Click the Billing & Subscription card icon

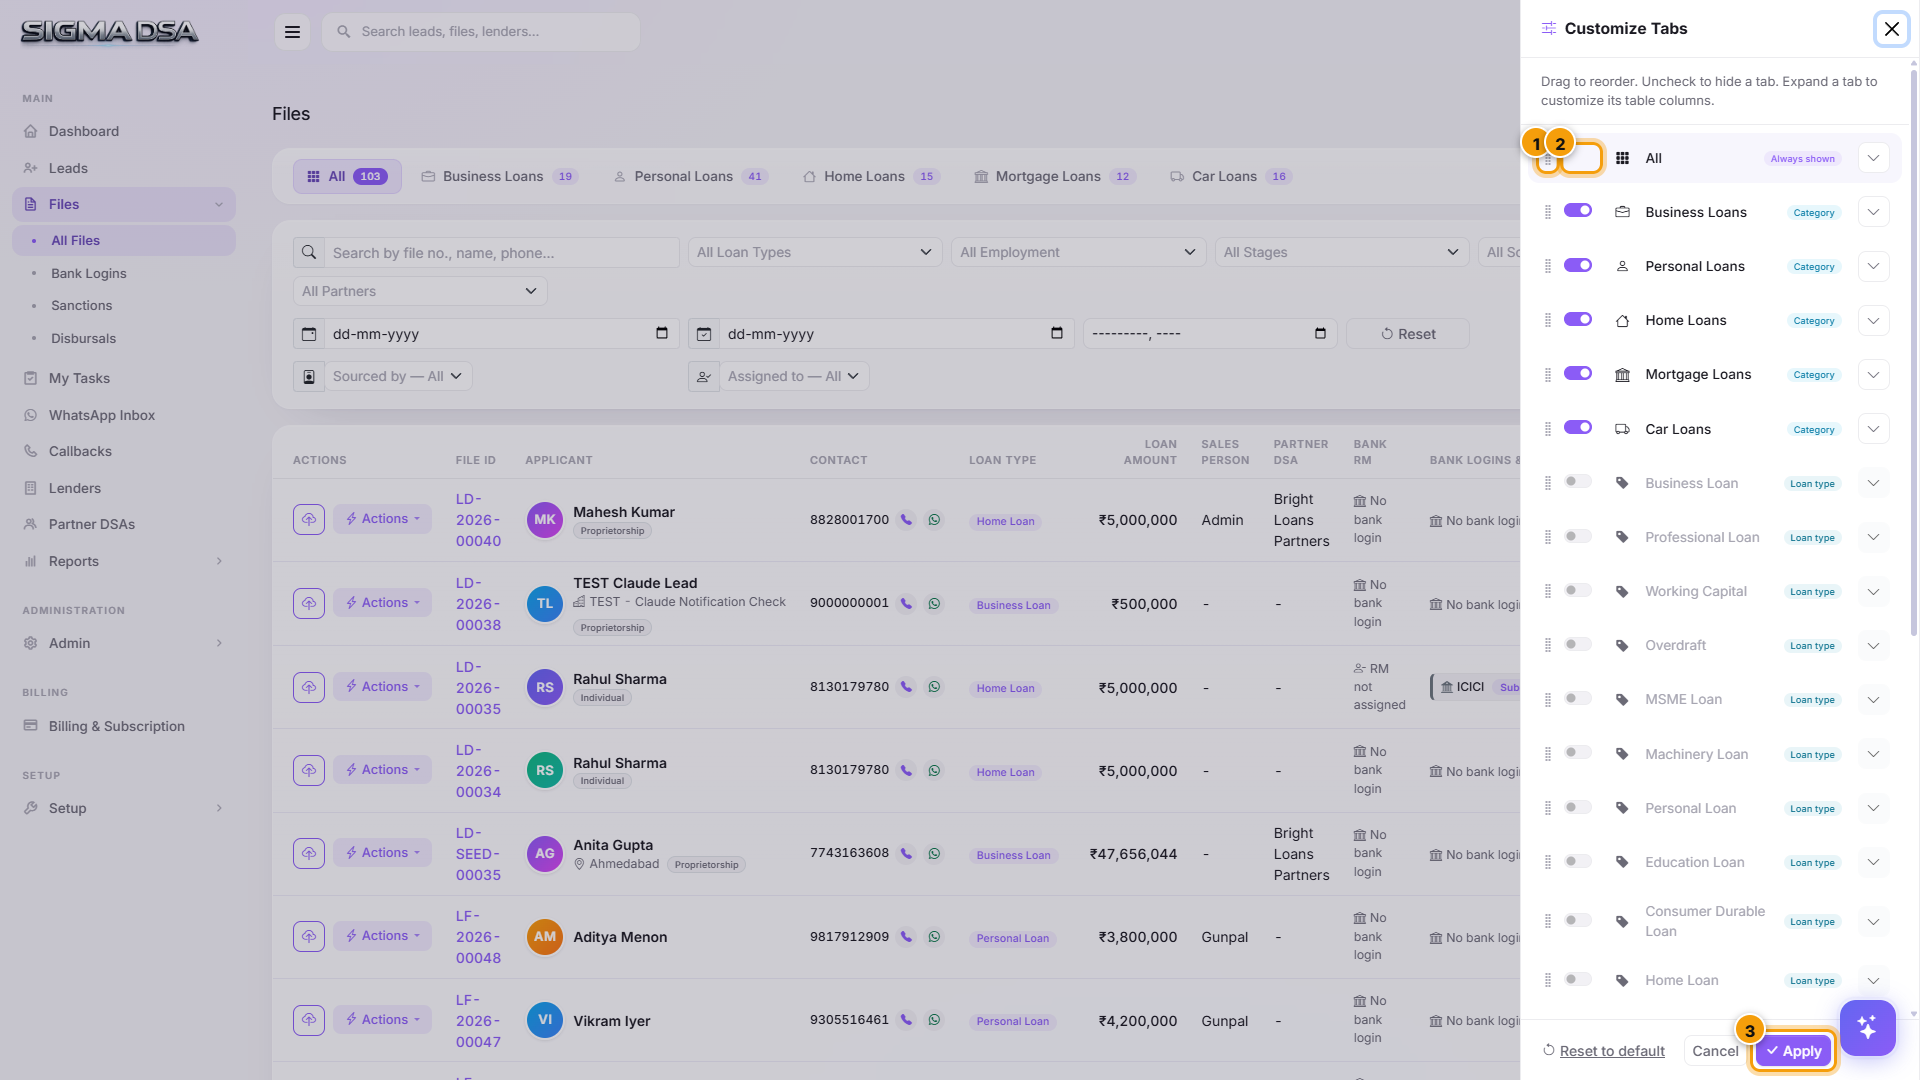(31, 726)
